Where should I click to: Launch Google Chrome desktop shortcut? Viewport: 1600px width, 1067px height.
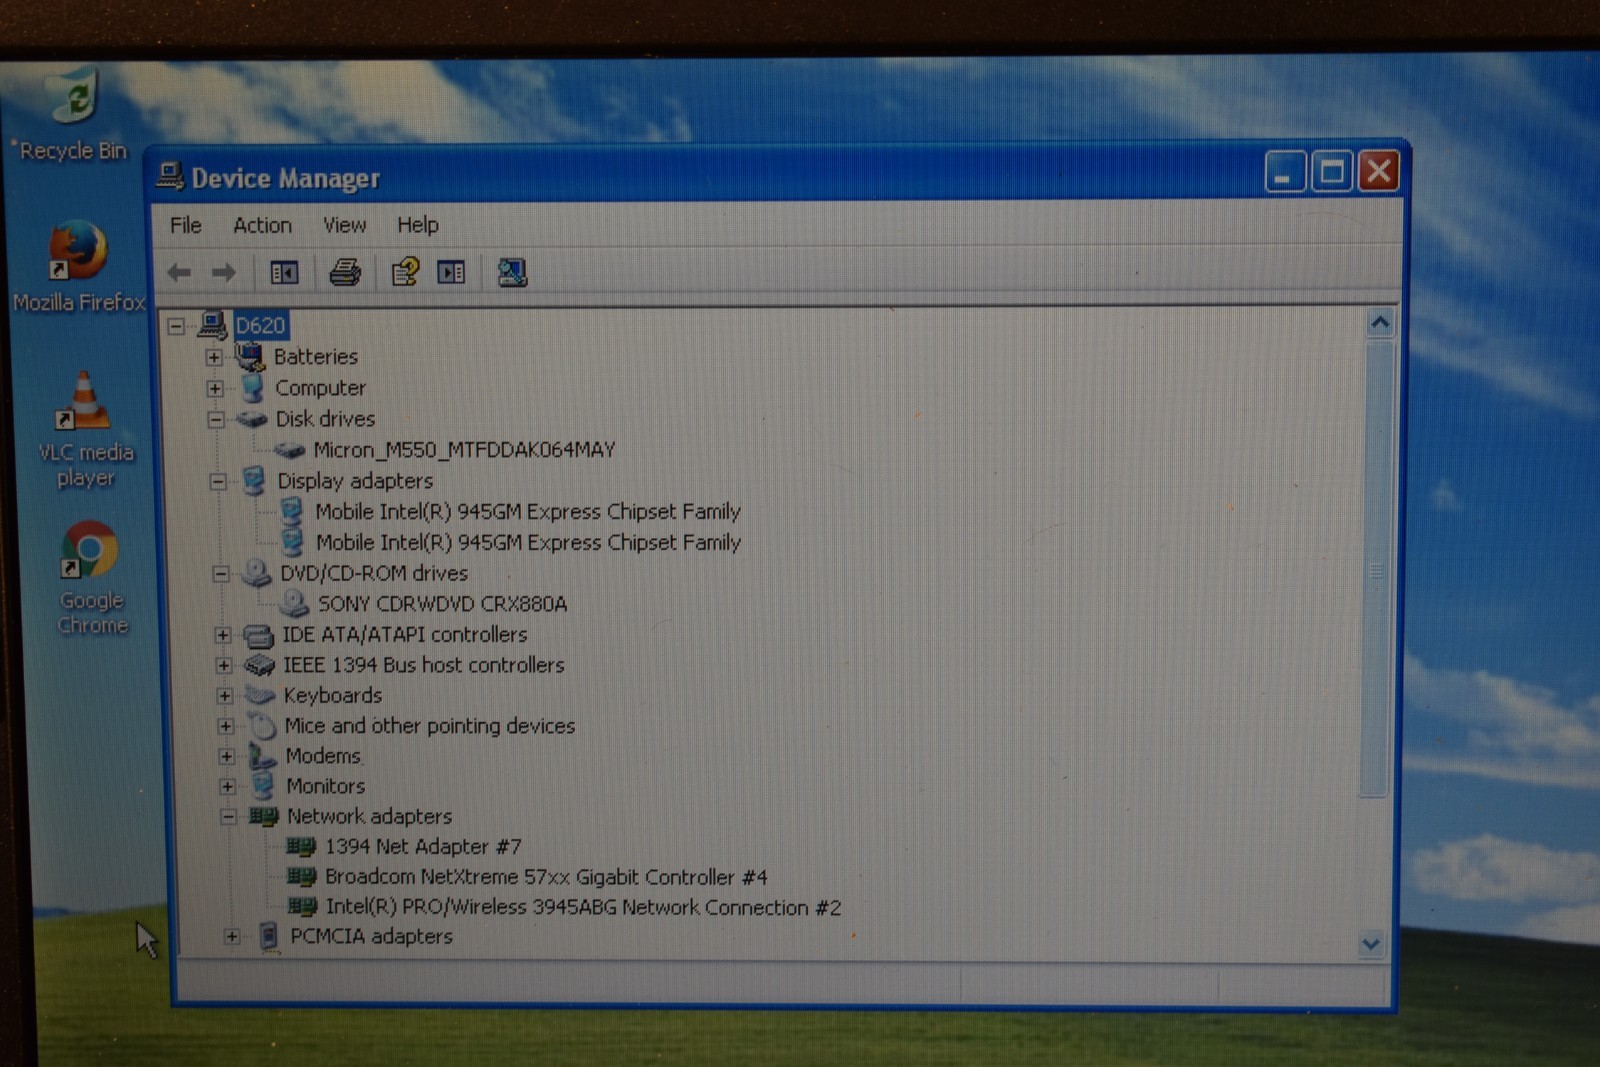90,578
